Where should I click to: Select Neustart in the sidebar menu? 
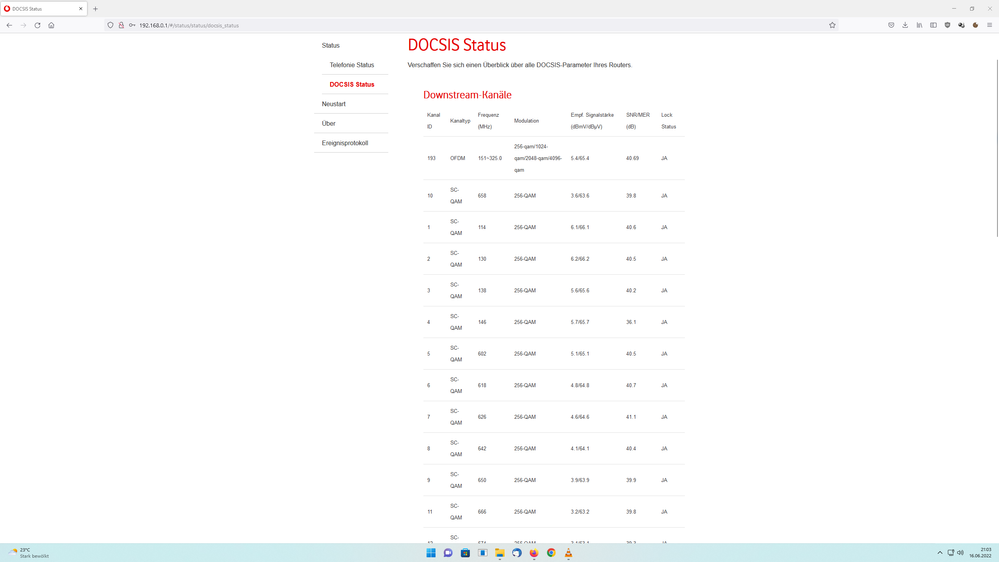(x=334, y=104)
